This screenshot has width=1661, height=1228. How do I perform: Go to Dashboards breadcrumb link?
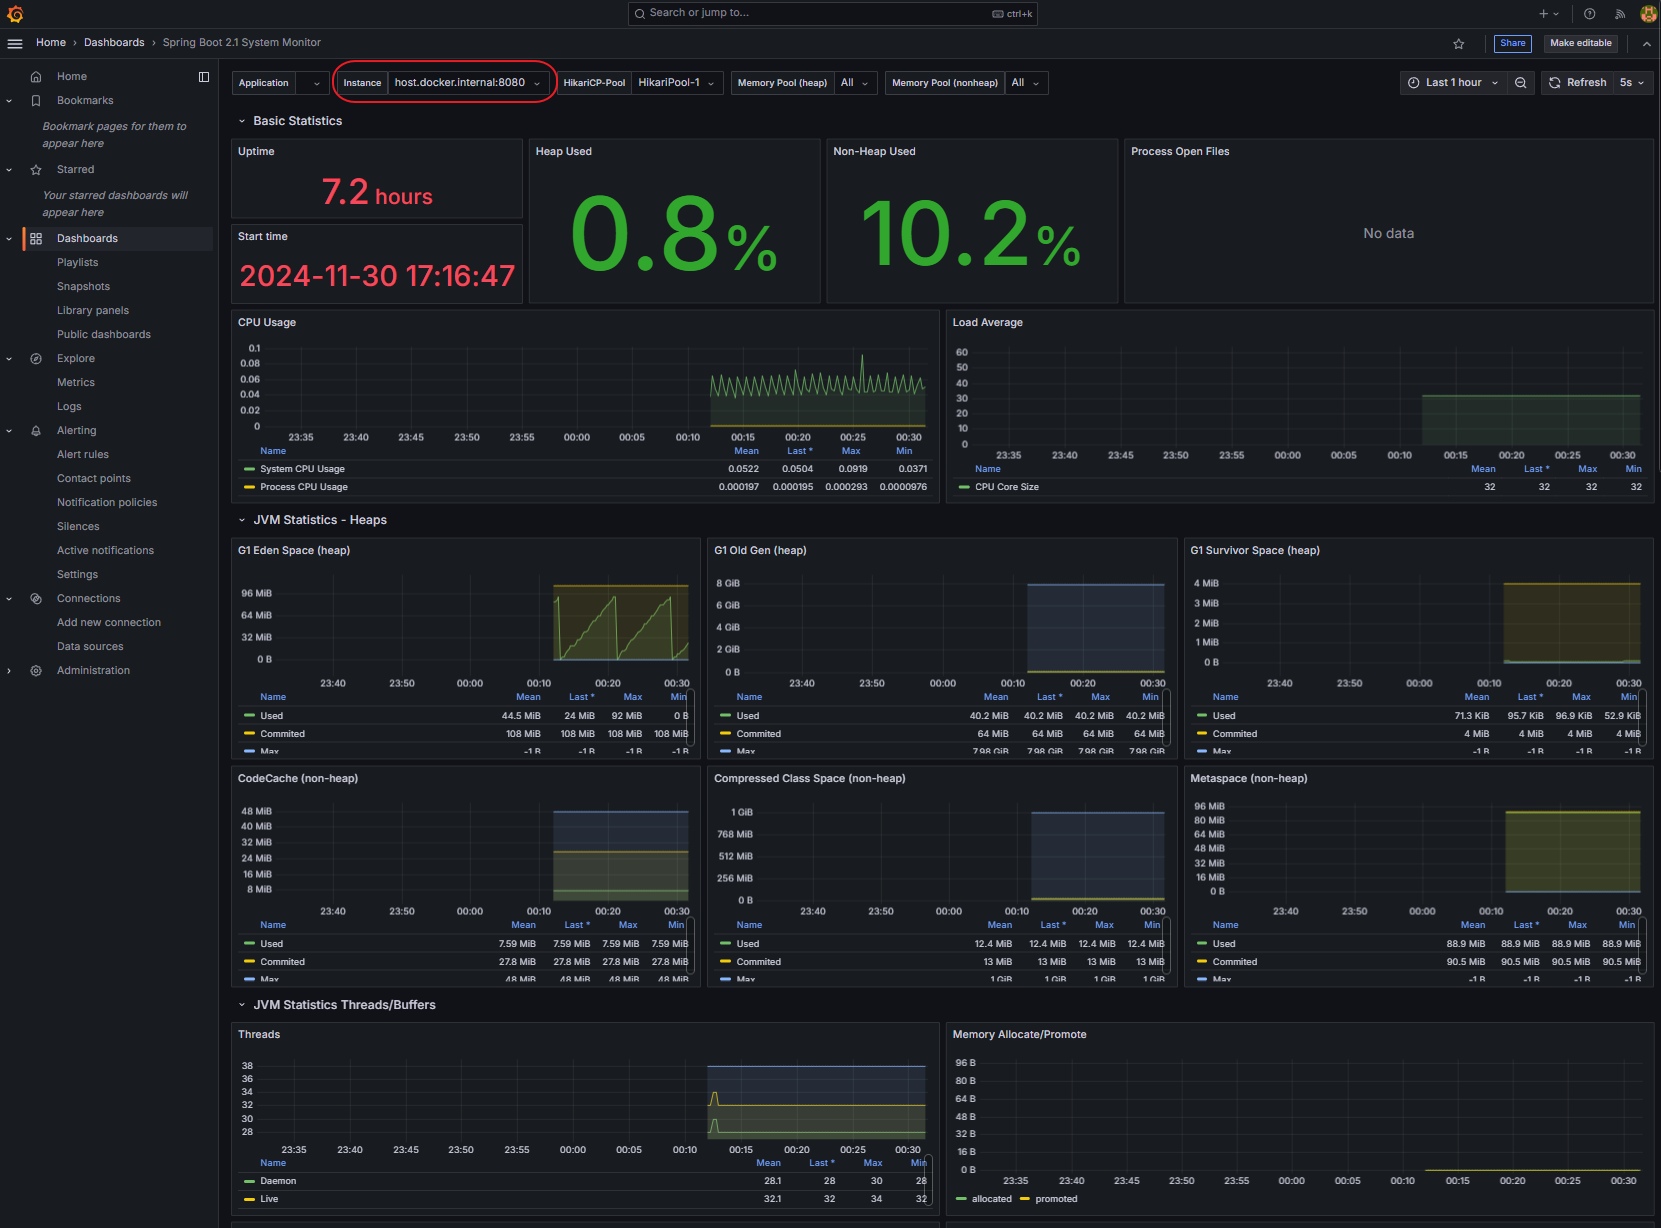[x=114, y=43]
